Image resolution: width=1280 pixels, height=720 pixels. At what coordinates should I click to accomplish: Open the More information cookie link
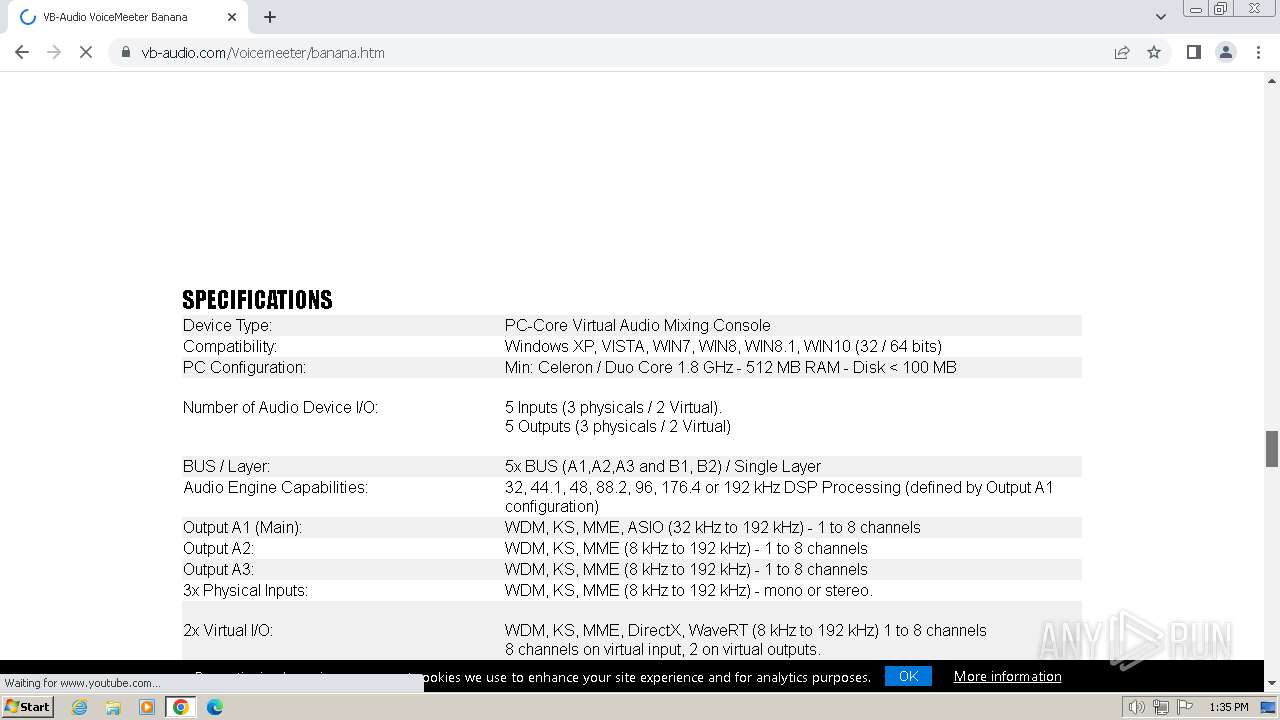click(x=1007, y=676)
